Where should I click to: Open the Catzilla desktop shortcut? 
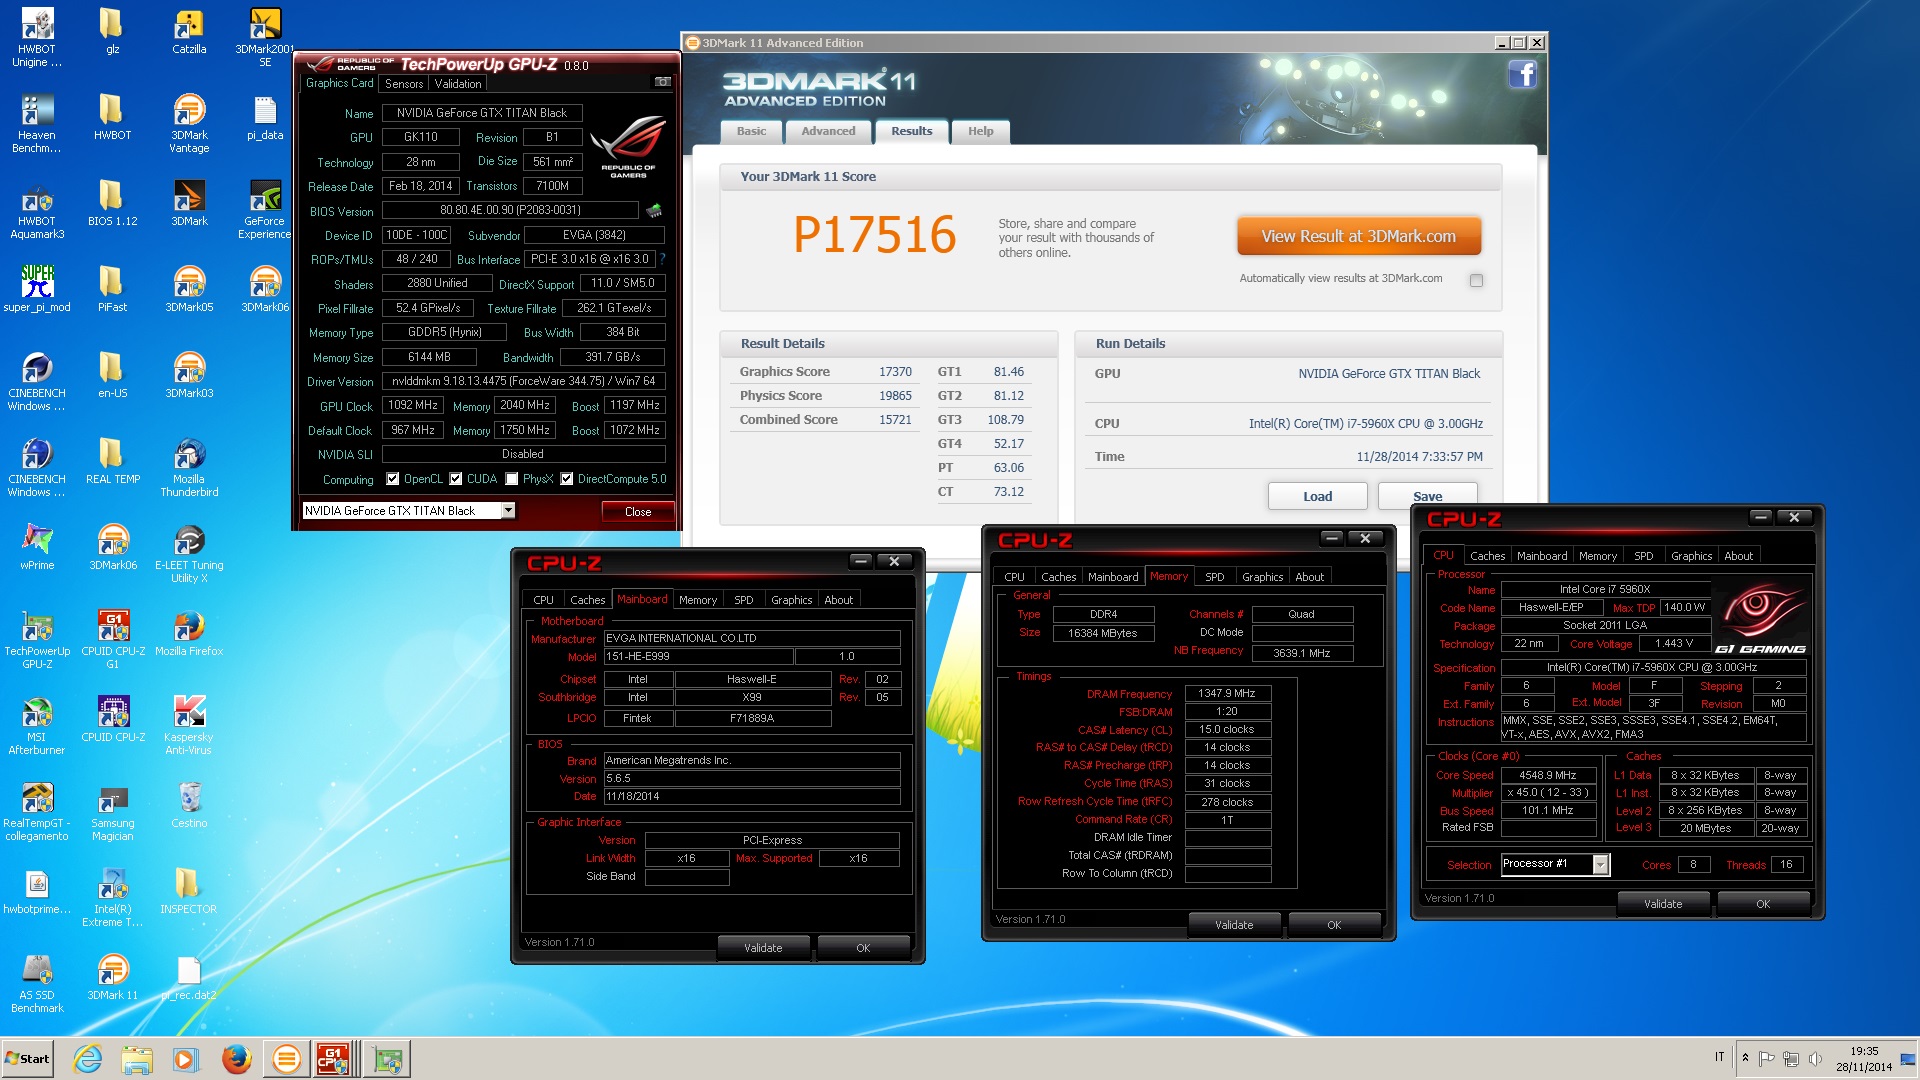(x=189, y=33)
